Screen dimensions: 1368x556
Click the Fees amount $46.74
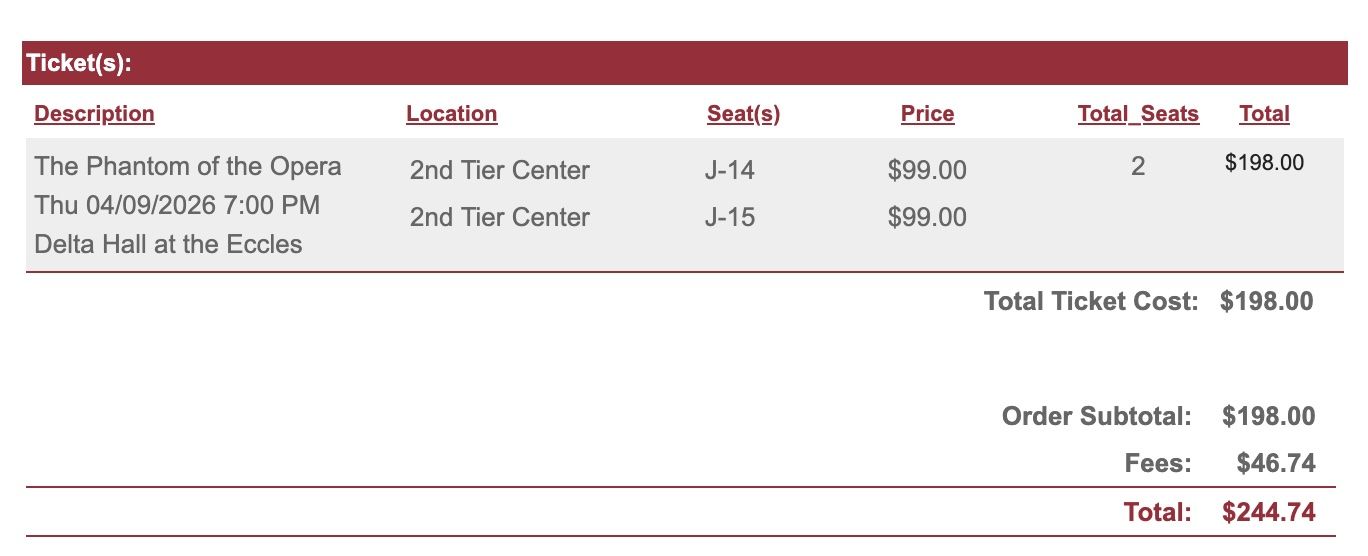[1275, 463]
